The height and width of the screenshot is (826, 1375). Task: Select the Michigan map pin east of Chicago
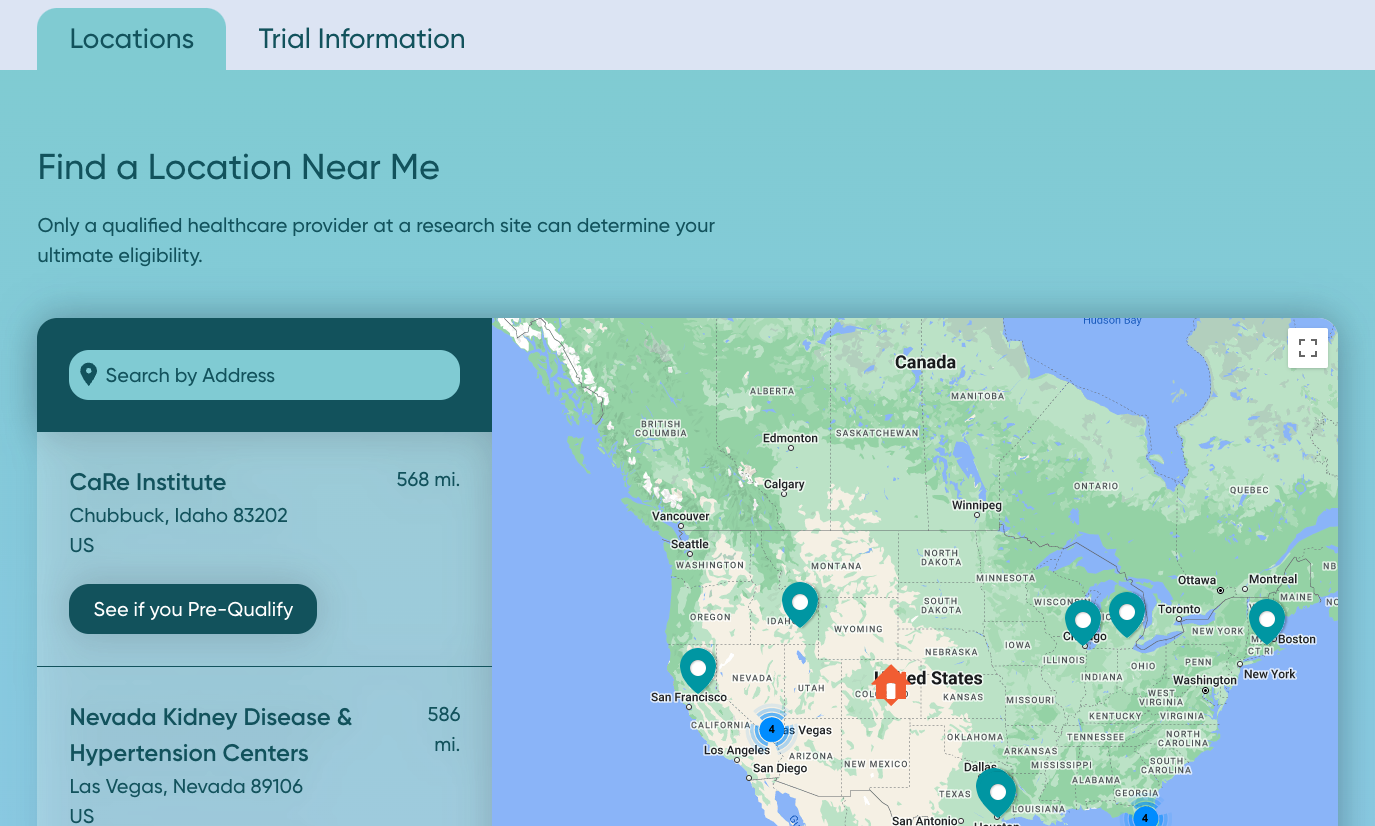(1127, 614)
